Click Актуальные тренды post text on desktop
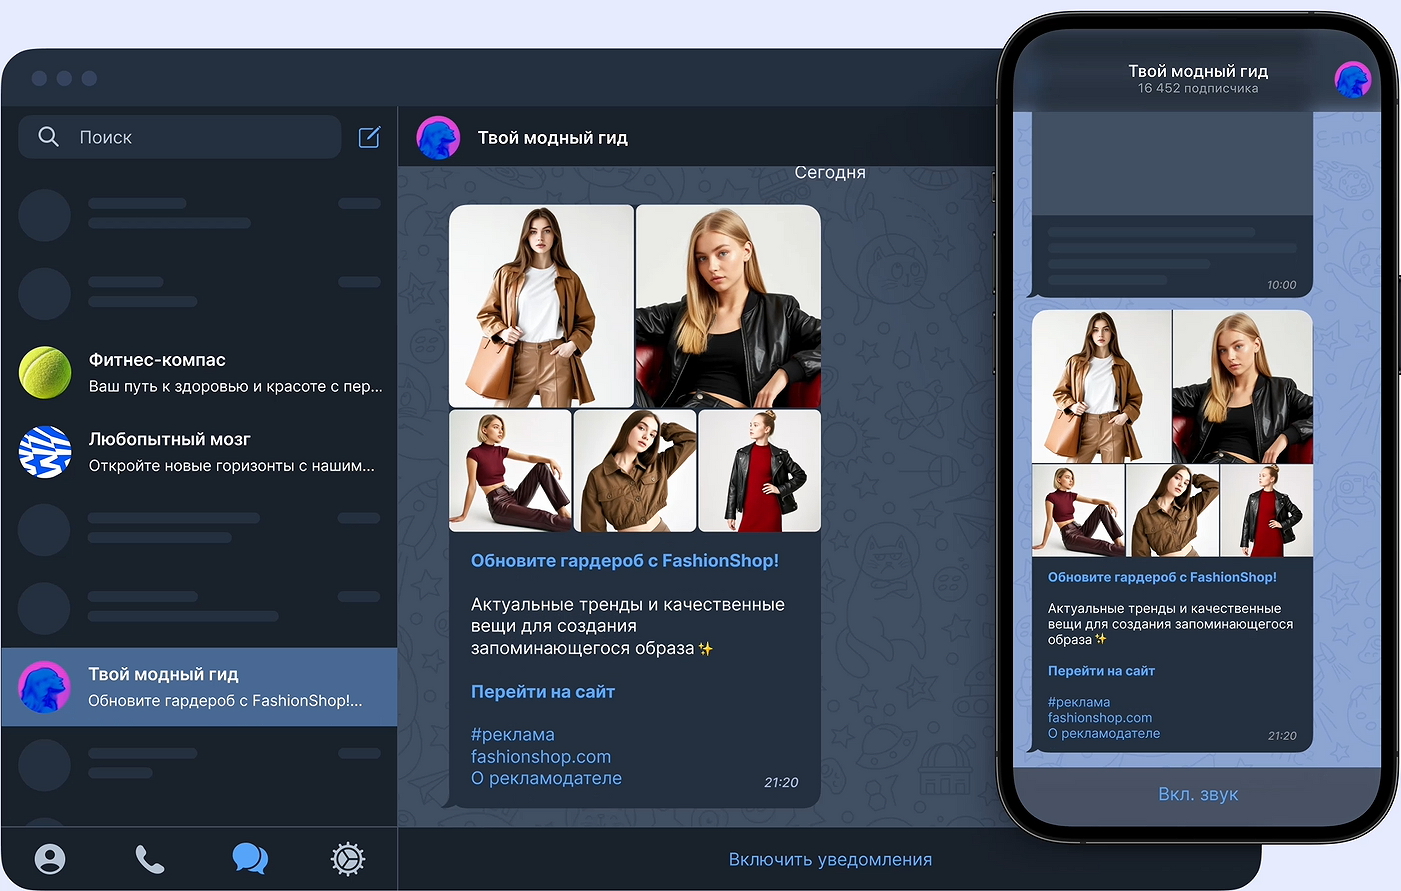This screenshot has width=1401, height=891. (628, 626)
